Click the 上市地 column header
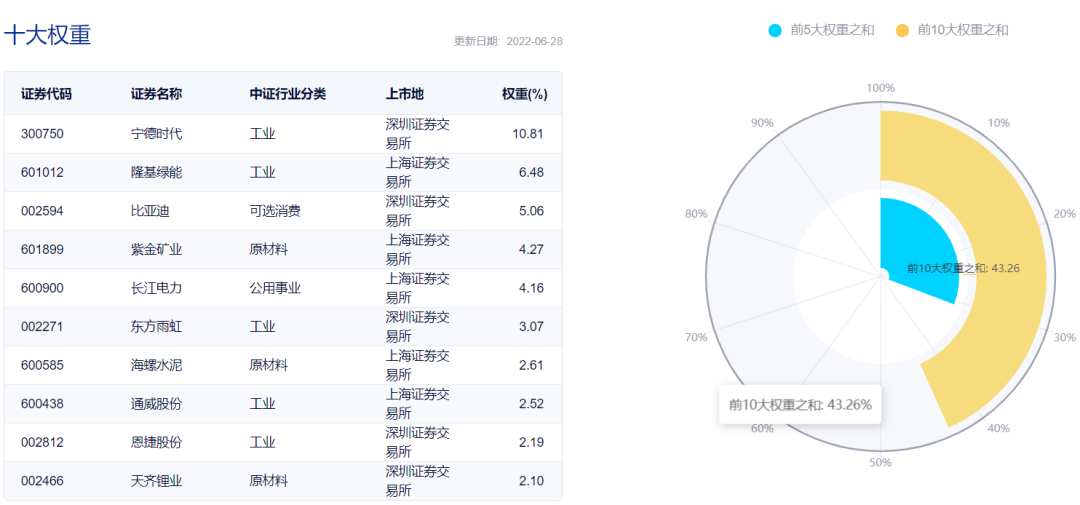Screen dimensions: 1080x505 405,94
